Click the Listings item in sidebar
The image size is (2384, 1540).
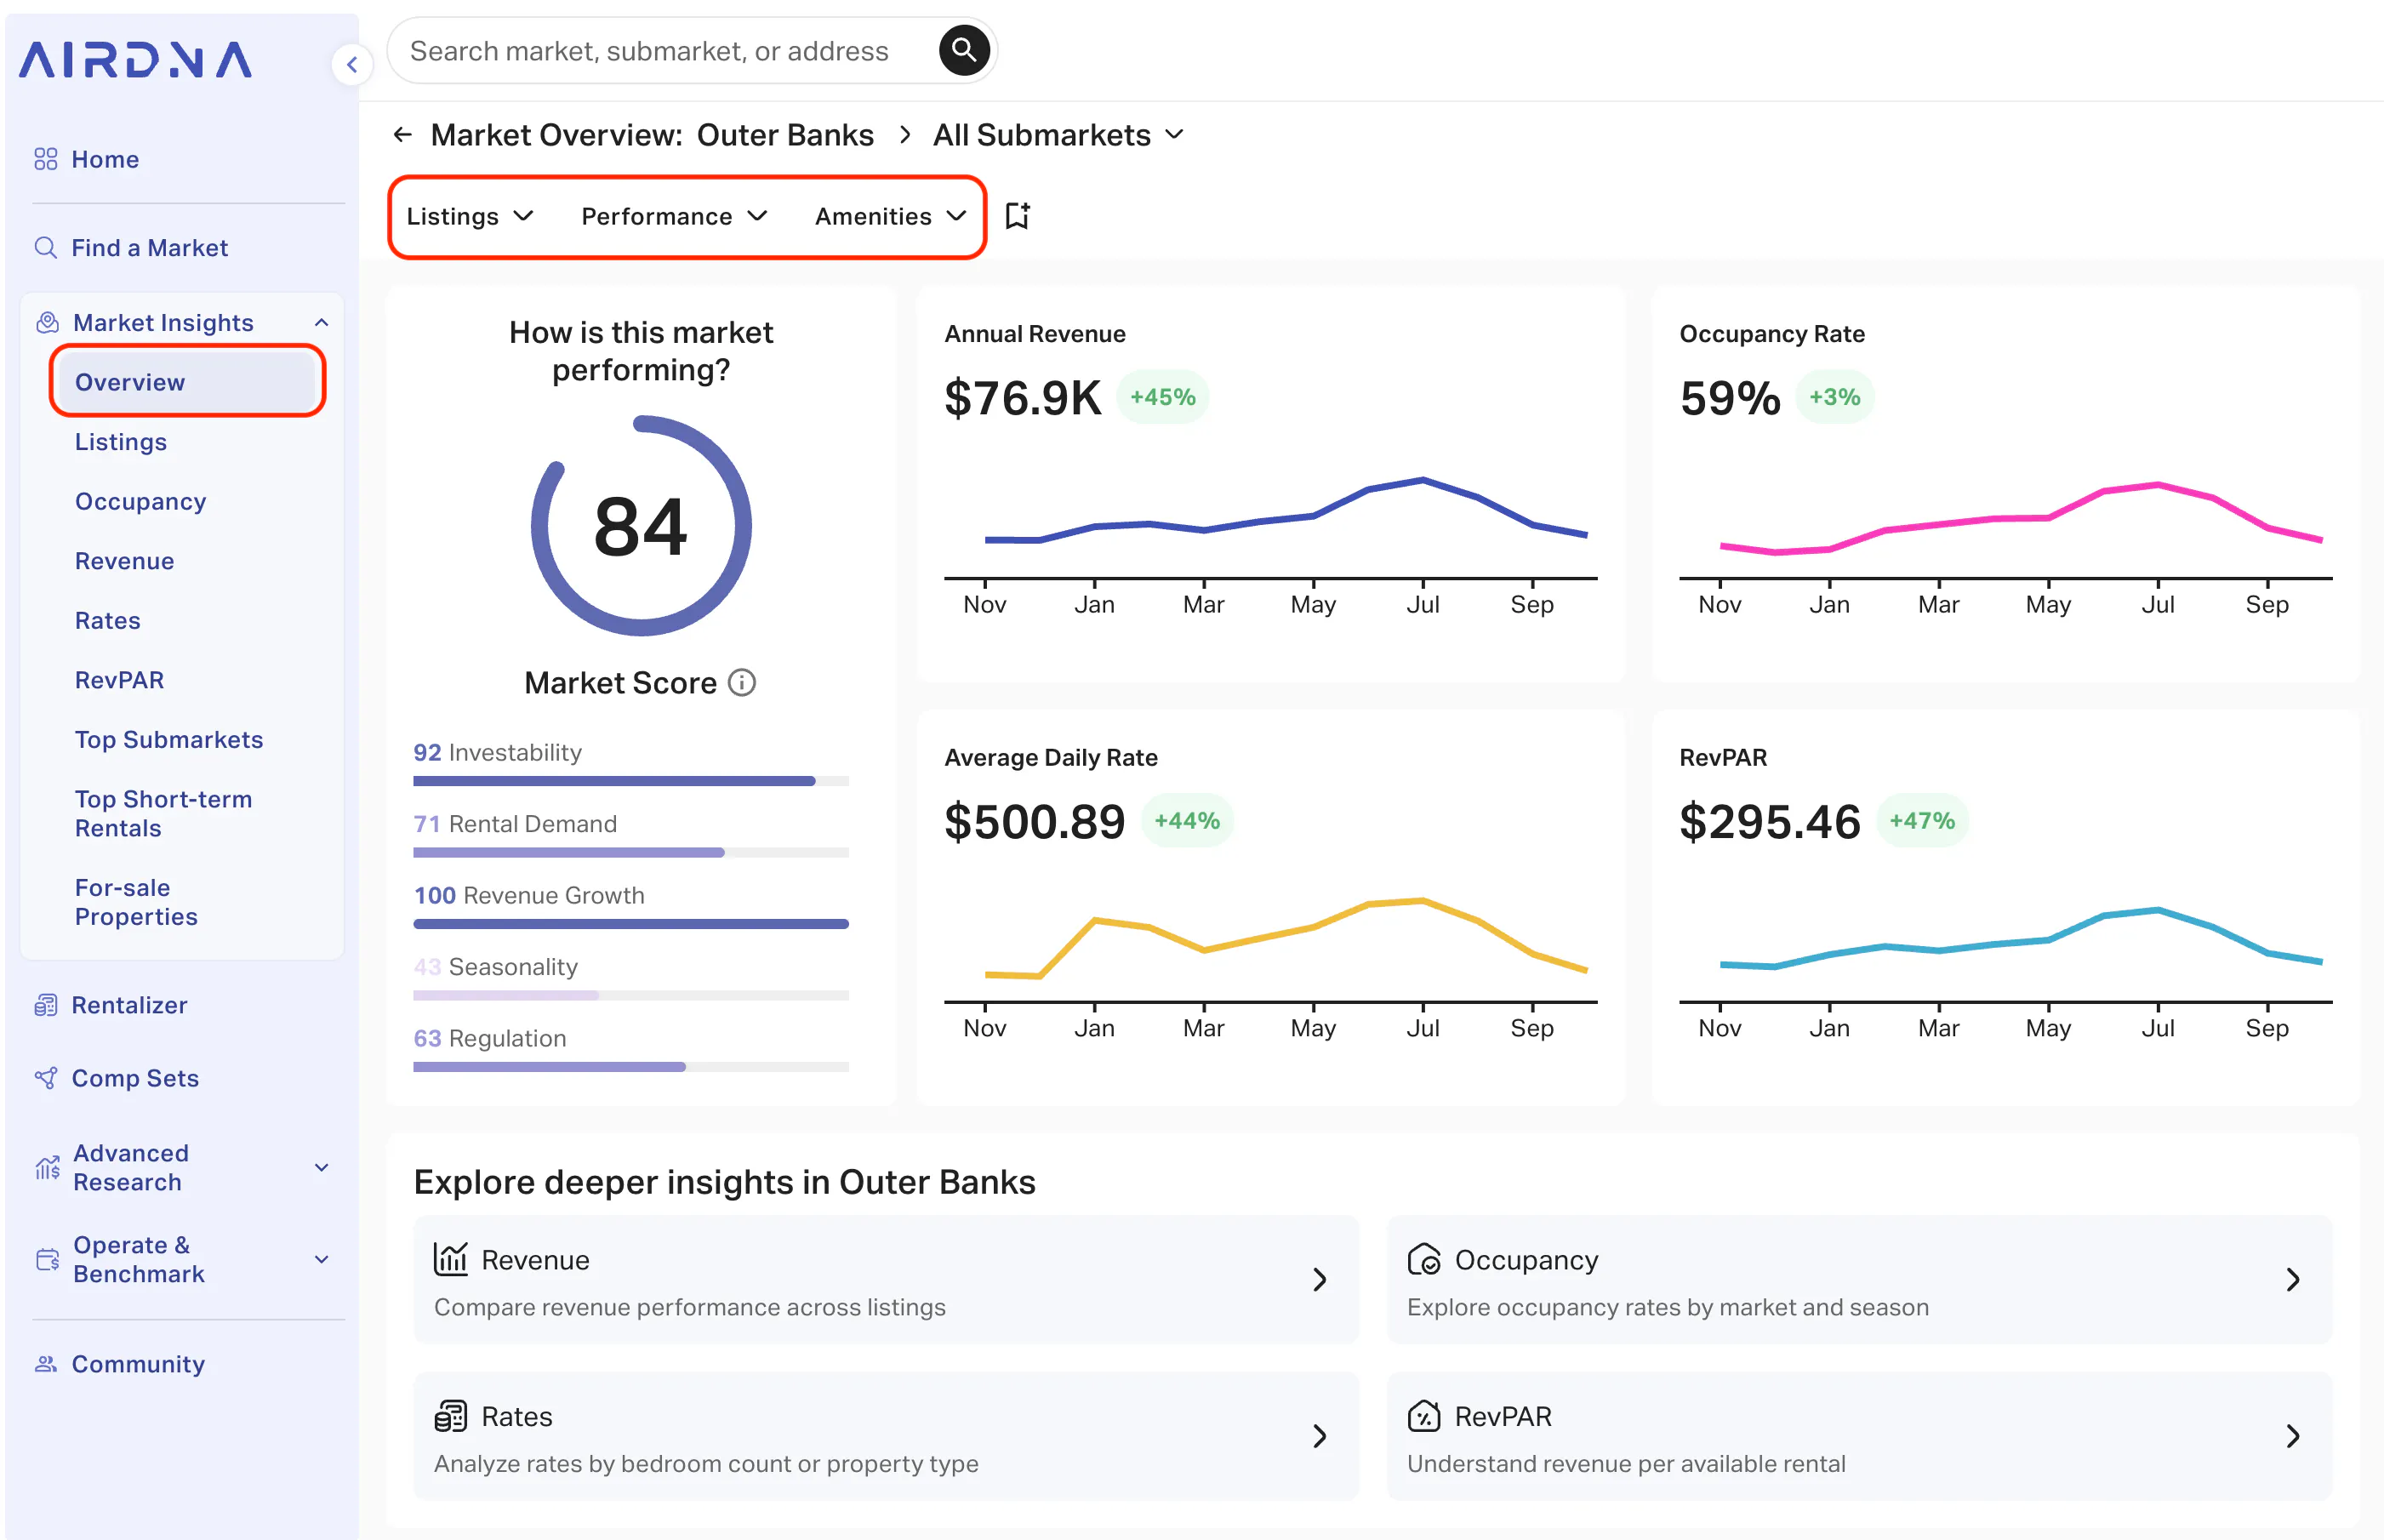pos(120,442)
